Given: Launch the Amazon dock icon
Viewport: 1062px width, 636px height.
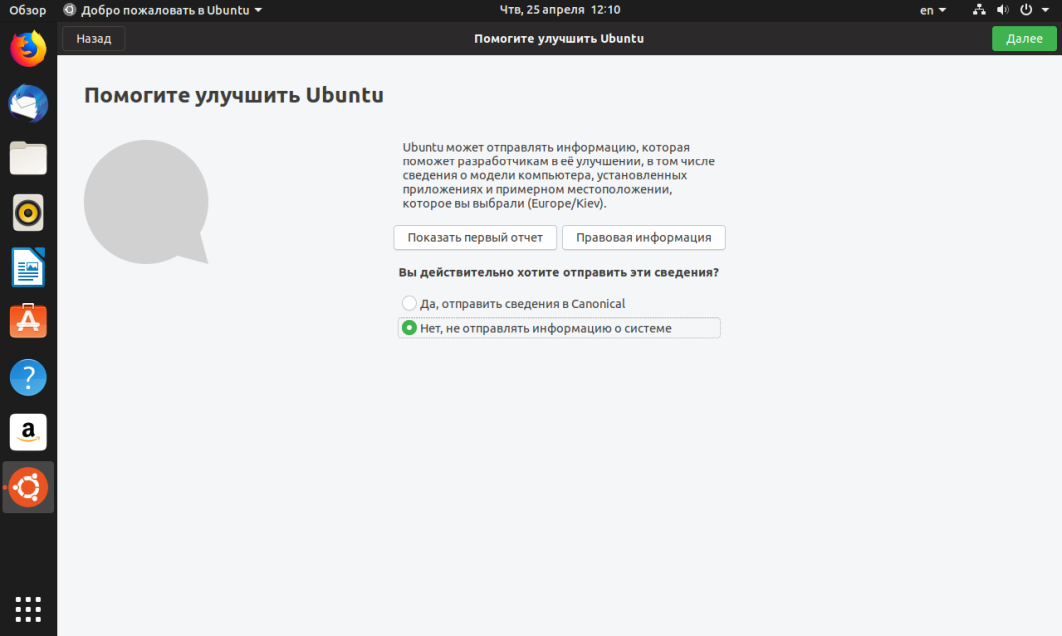Looking at the screenshot, I should click(28, 432).
